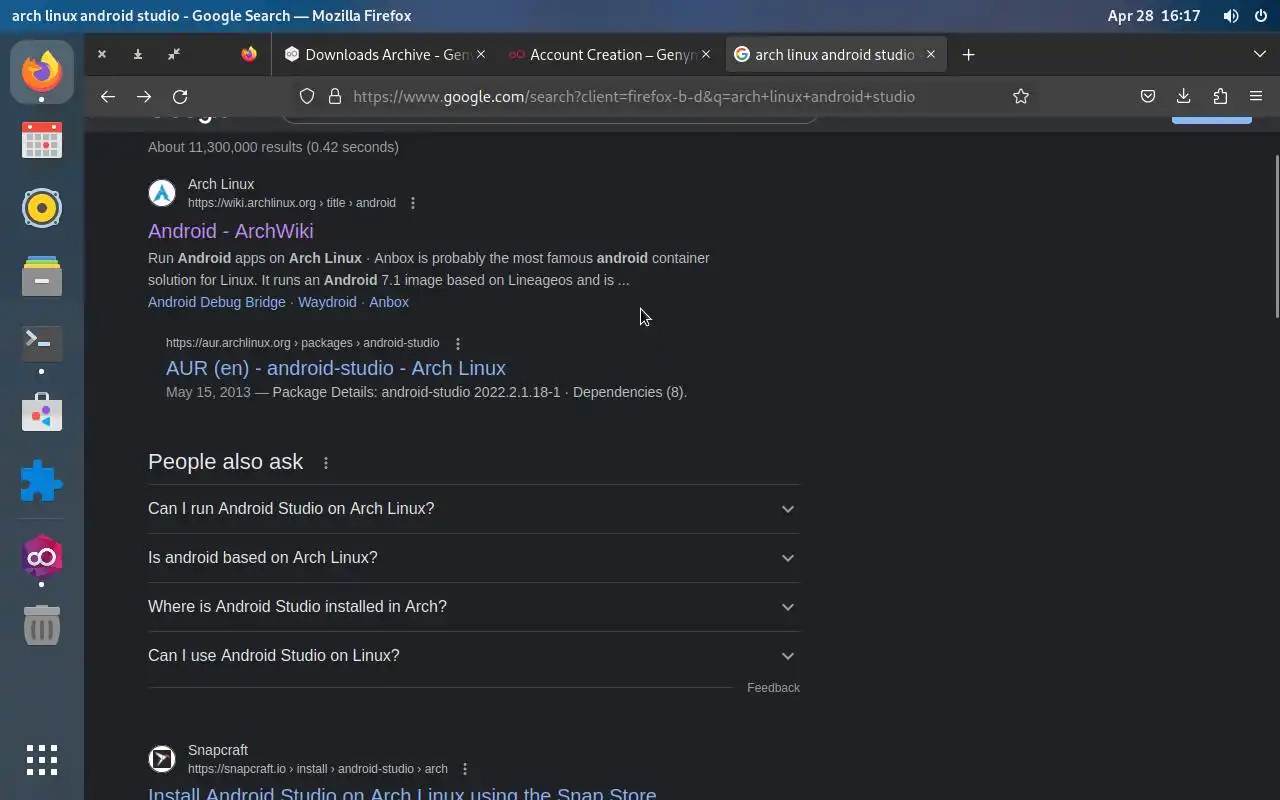
Task: Click the Arch Linux site favicon
Action: (x=162, y=192)
